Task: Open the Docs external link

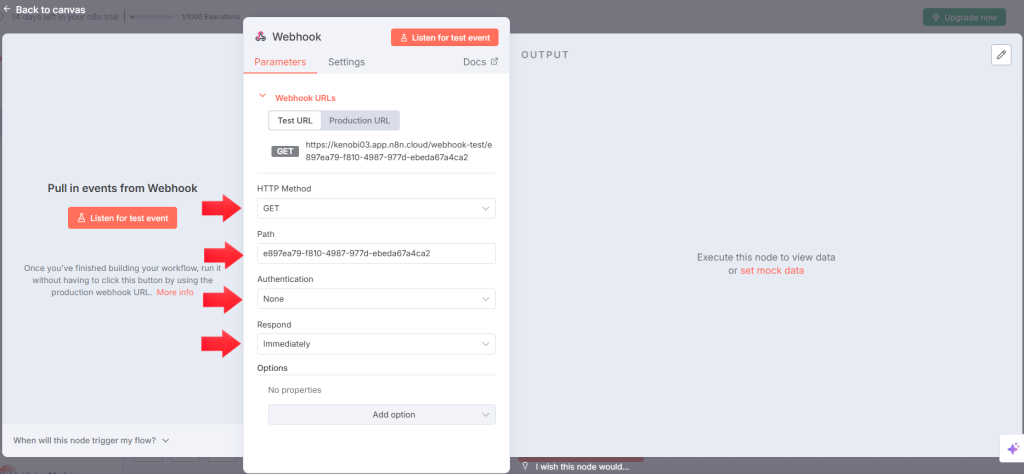Action: coord(480,62)
